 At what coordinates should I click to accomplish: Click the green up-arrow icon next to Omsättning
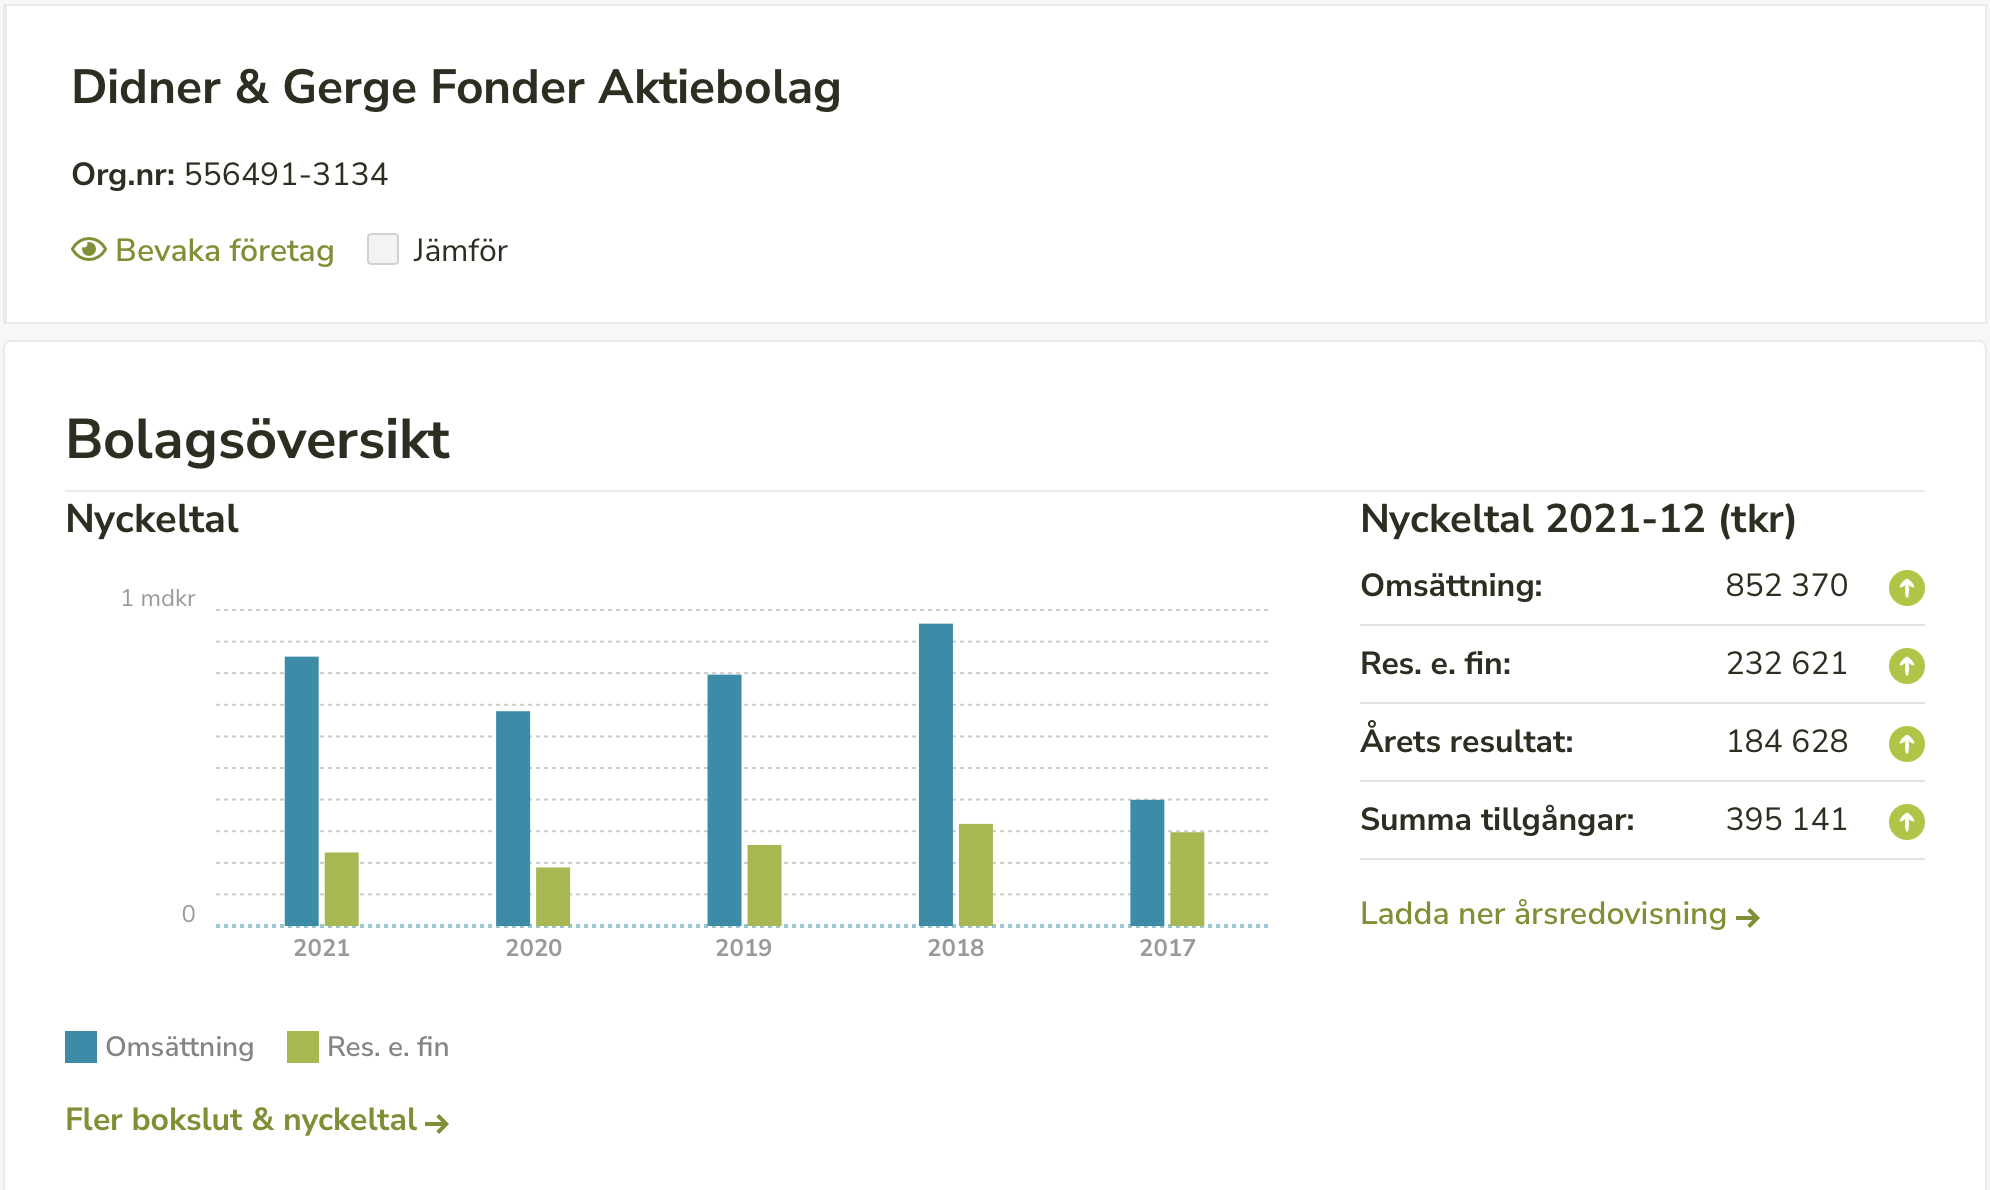click(1906, 587)
